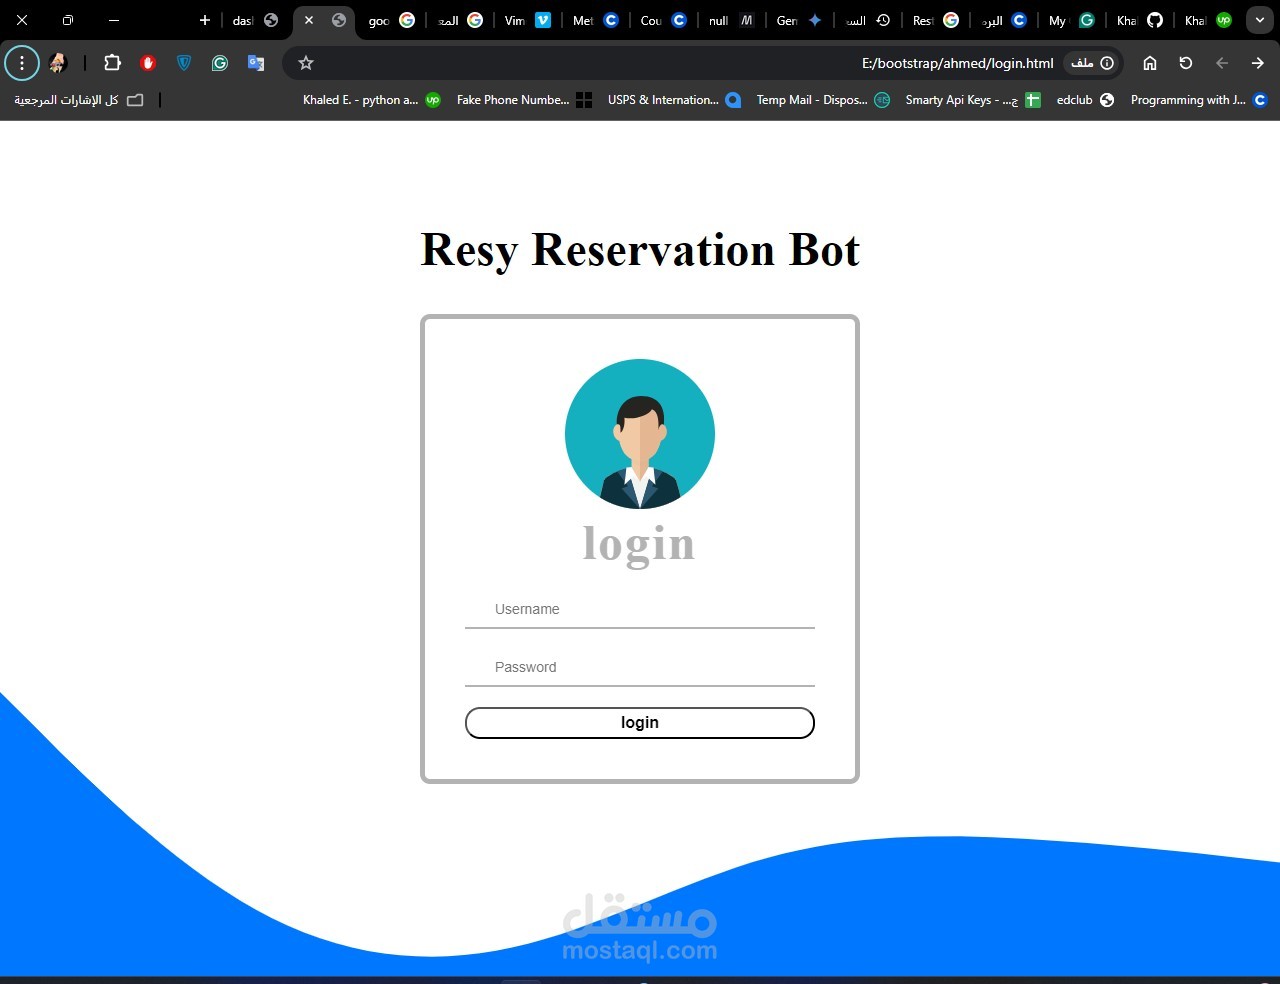Open the "Smarty Api Keys" bookmark
This screenshot has width=1280, height=984.
[973, 100]
